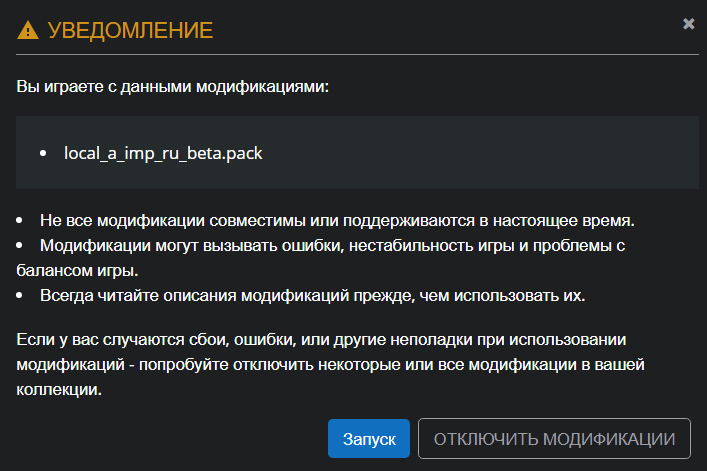Click the orange warning triangle icon
The width and height of the screenshot is (707, 471).
click(x=29, y=30)
